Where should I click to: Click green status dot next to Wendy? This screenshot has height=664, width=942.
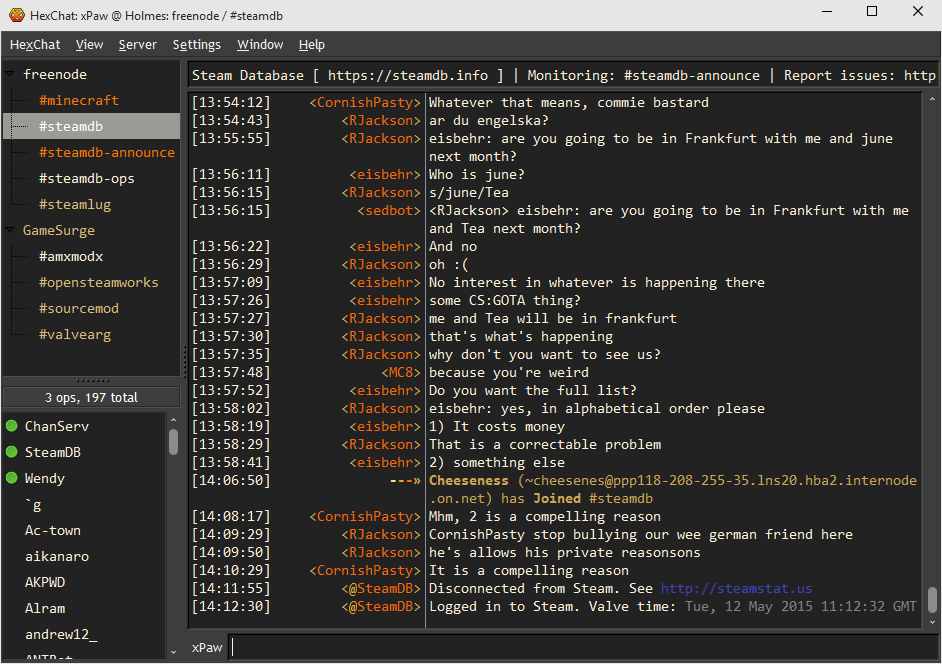point(12,479)
